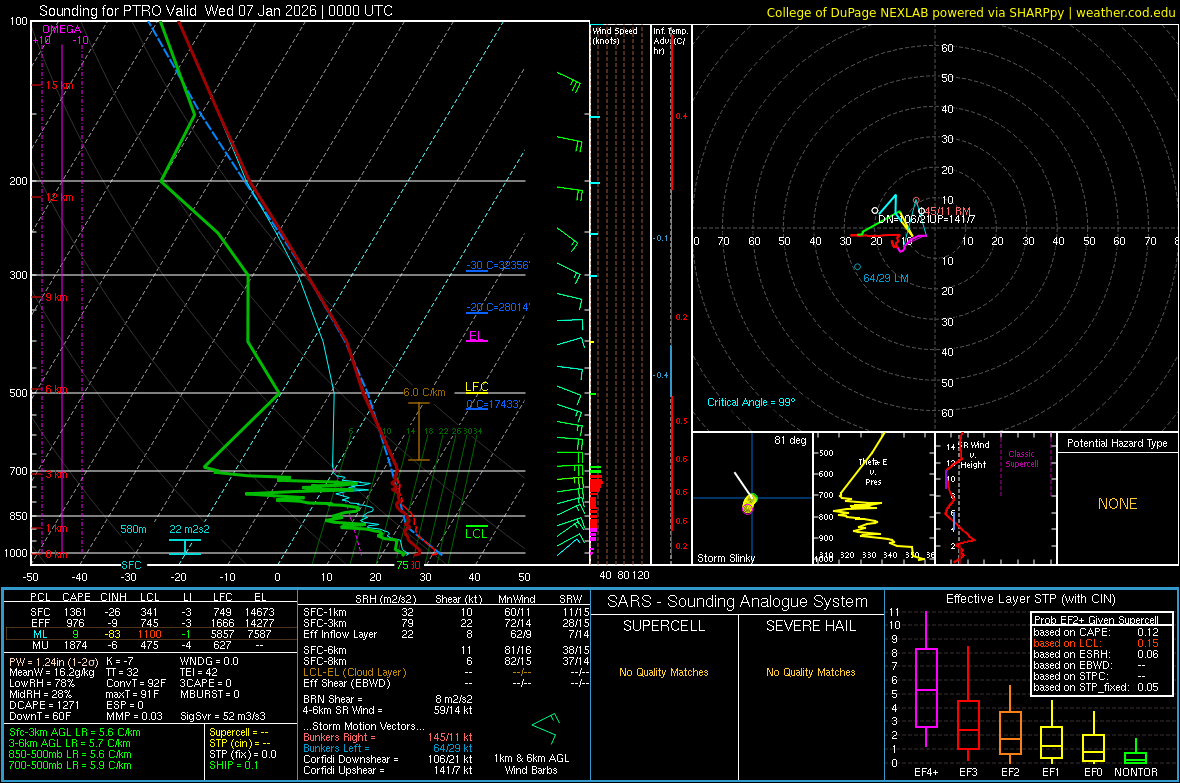
Task: Click the Prob EF2+ Given Supercell header
Action: click(1096, 620)
